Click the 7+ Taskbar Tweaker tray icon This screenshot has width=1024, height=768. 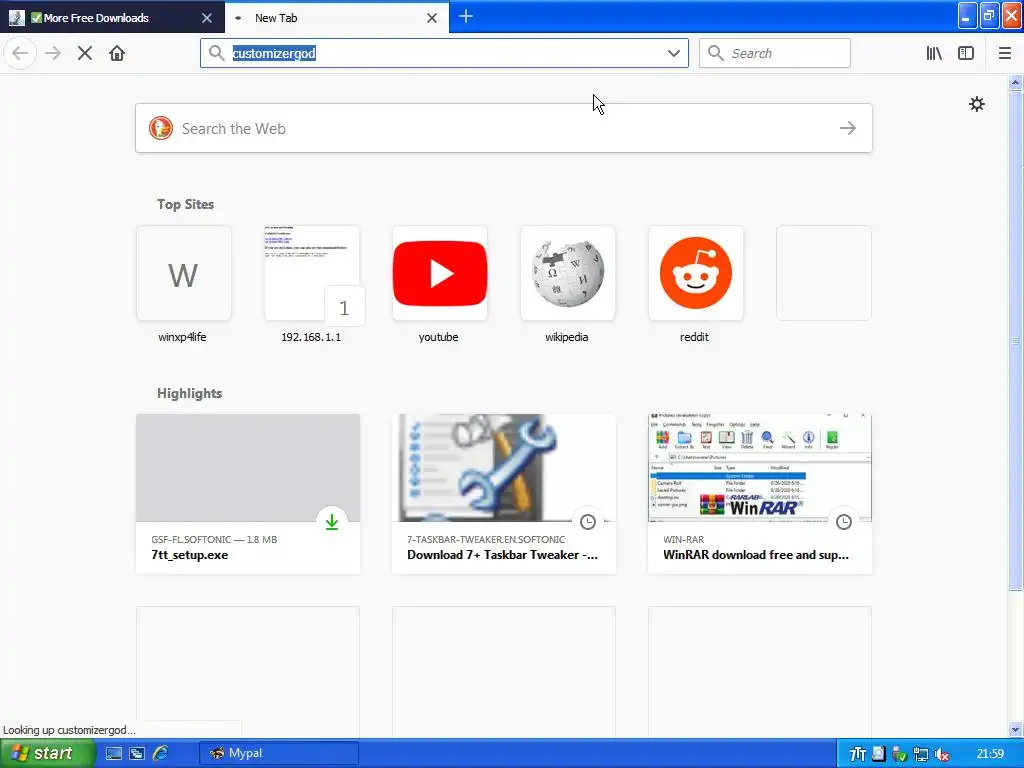[857, 754]
